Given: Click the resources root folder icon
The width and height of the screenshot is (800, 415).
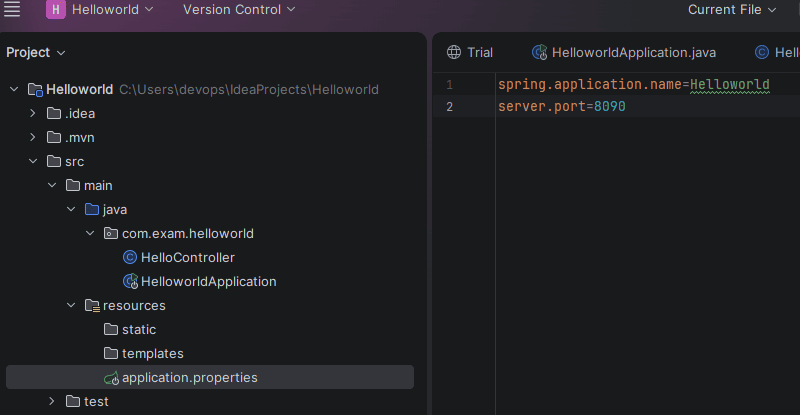Looking at the screenshot, I should [92, 305].
